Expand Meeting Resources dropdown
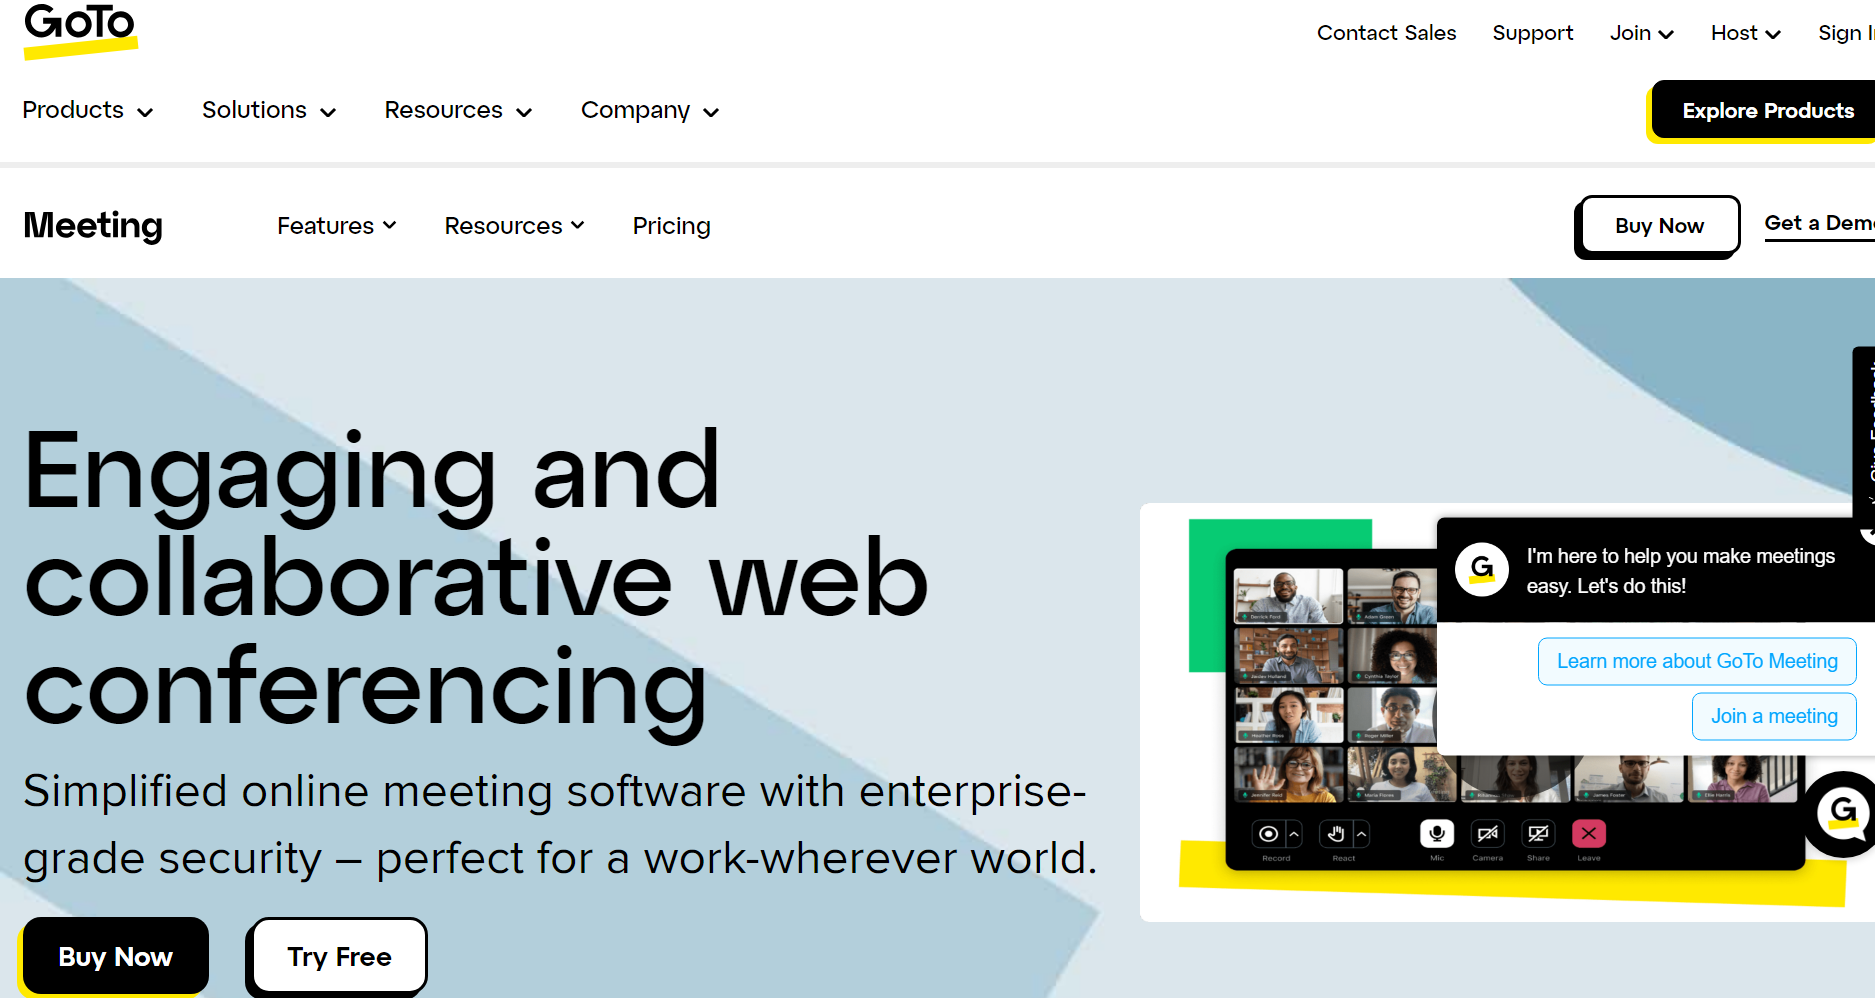The width and height of the screenshot is (1875, 998). [x=515, y=226]
